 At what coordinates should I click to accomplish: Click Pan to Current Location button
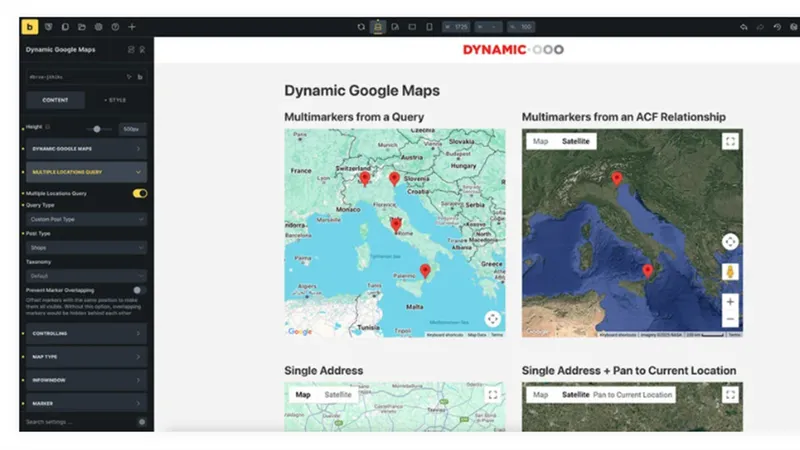coord(633,395)
